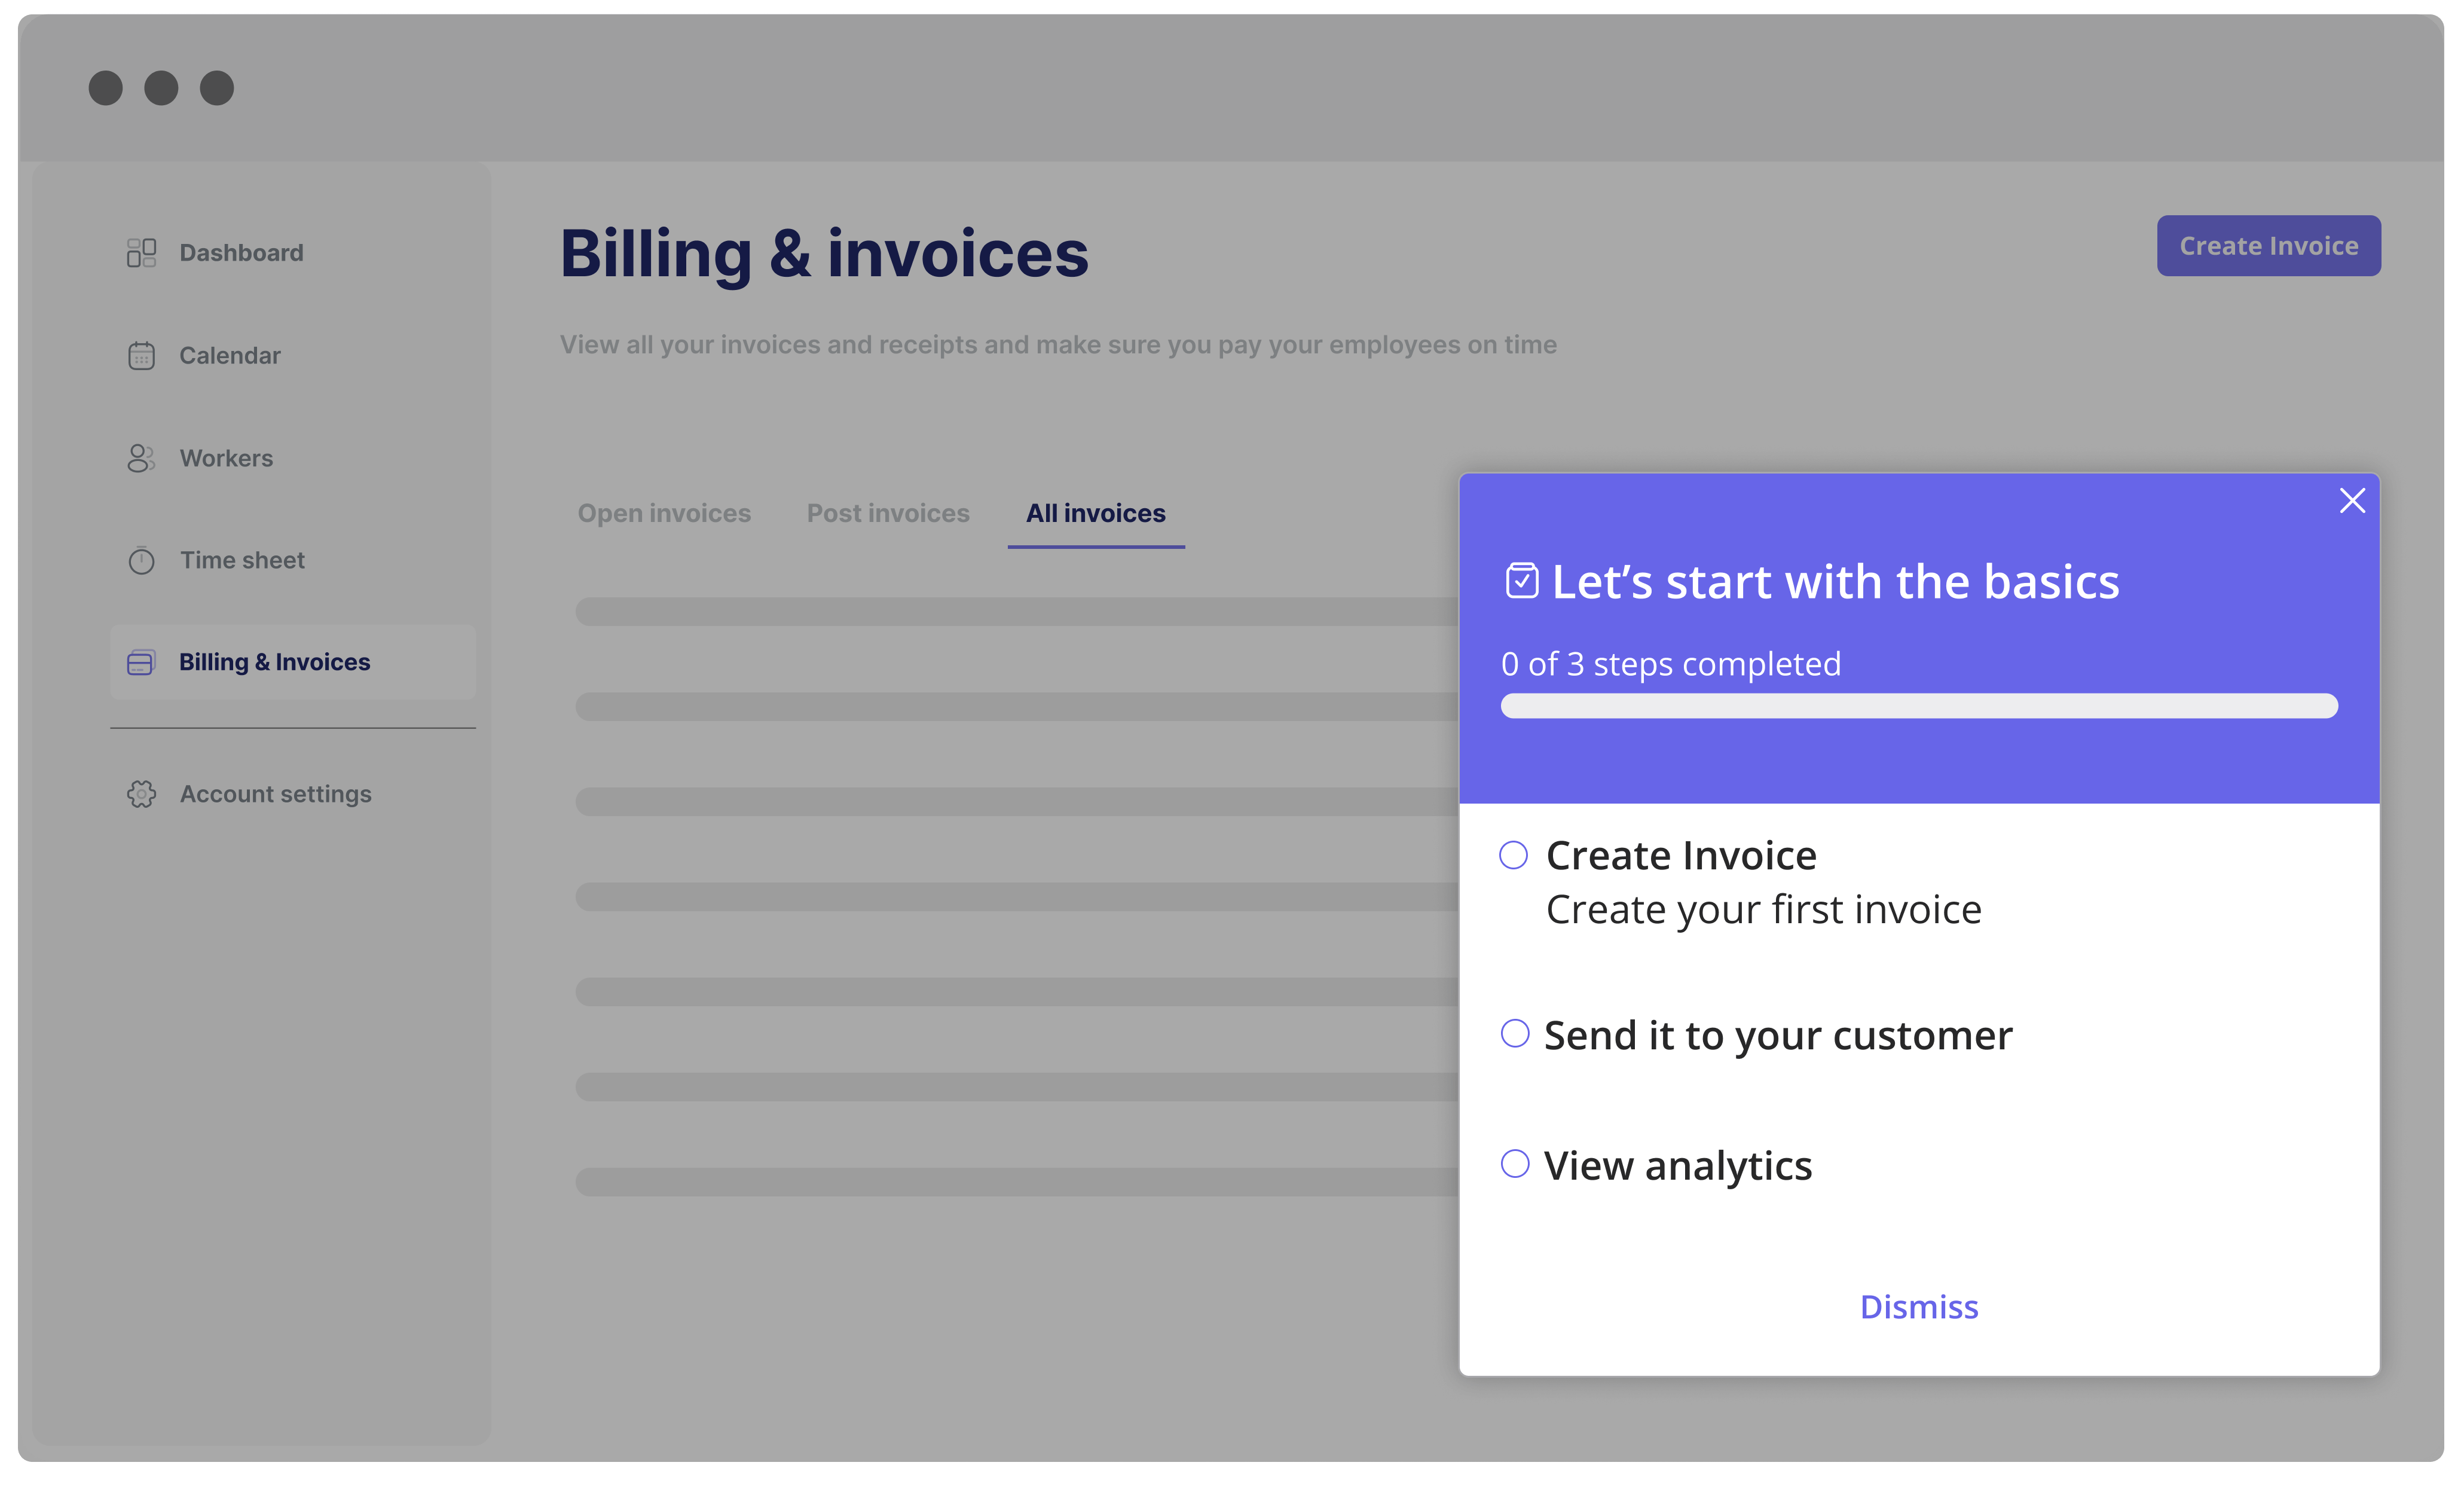The width and height of the screenshot is (2464, 1493).
Task: Click the Account settings gear icon
Action: tap(141, 794)
